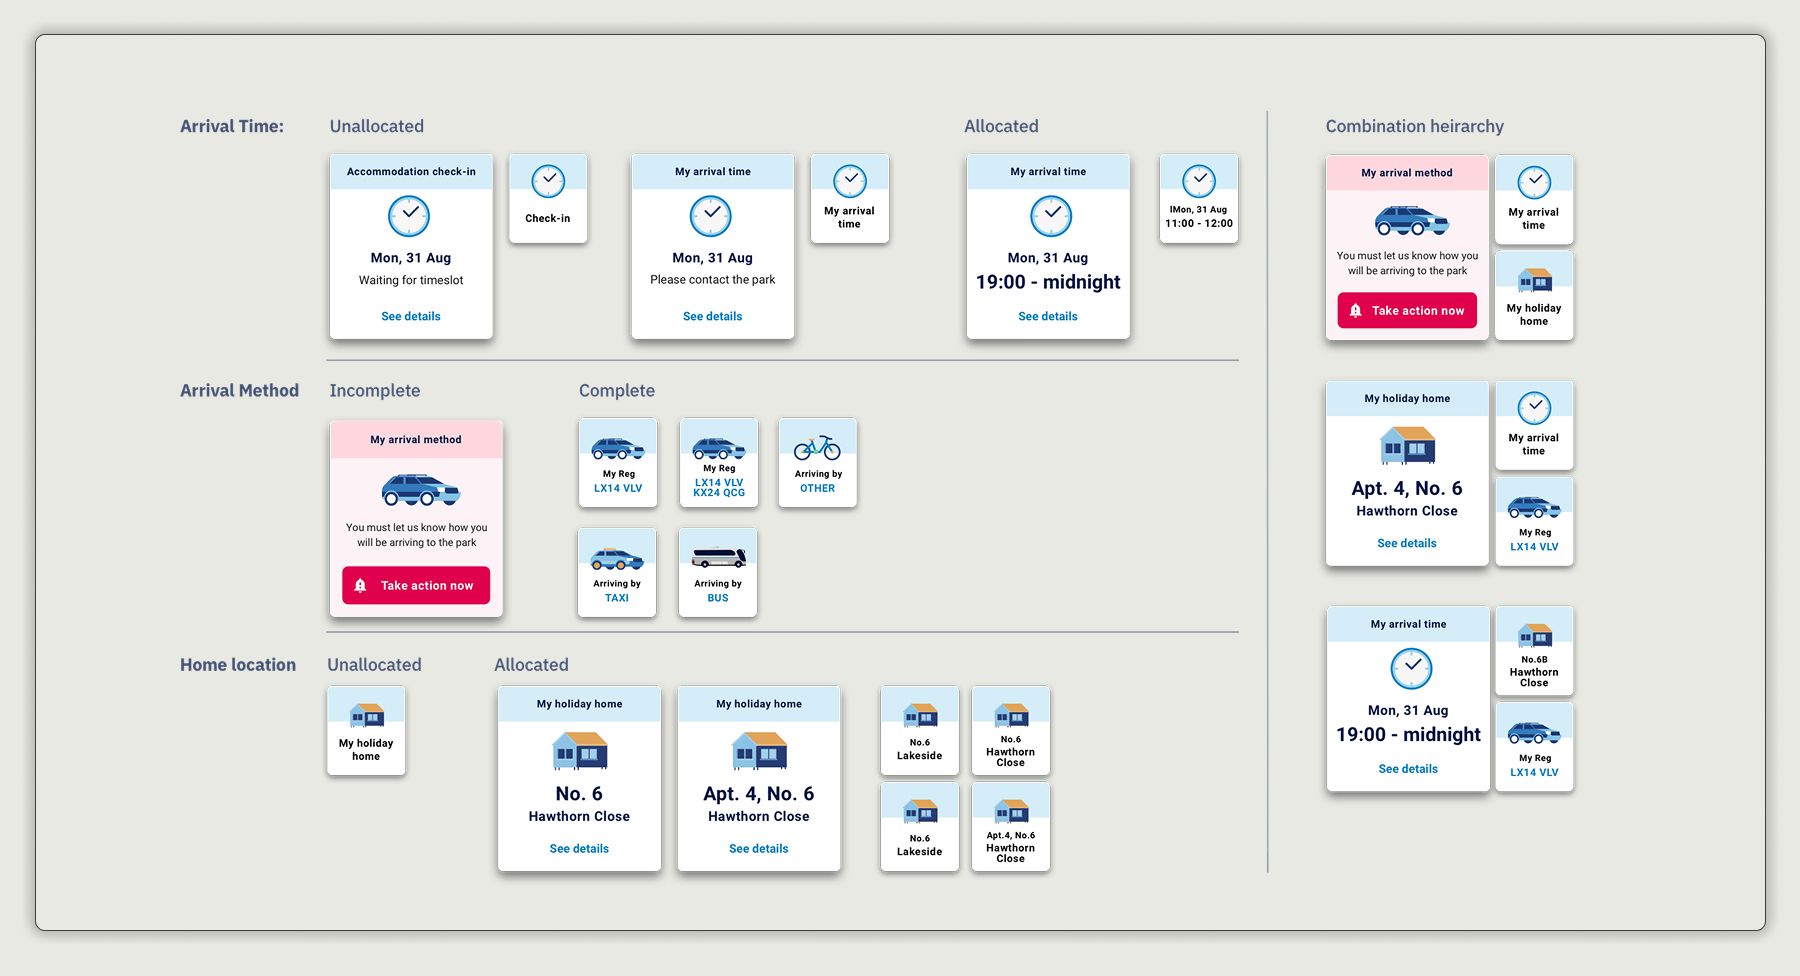Click the clock icon above 'Please contact the park'
This screenshot has height=976, width=1800.
pyautogui.click(x=711, y=216)
